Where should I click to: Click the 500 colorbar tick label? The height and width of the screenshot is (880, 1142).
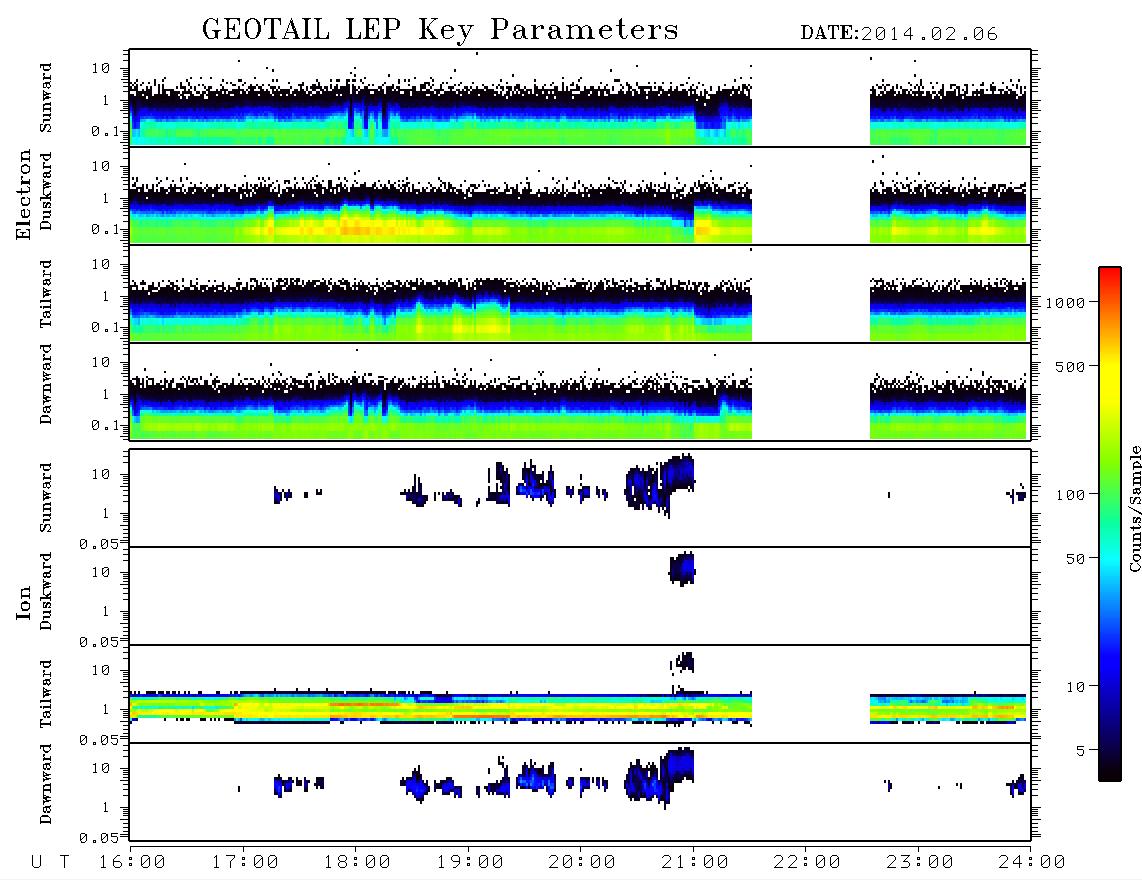1071,366
